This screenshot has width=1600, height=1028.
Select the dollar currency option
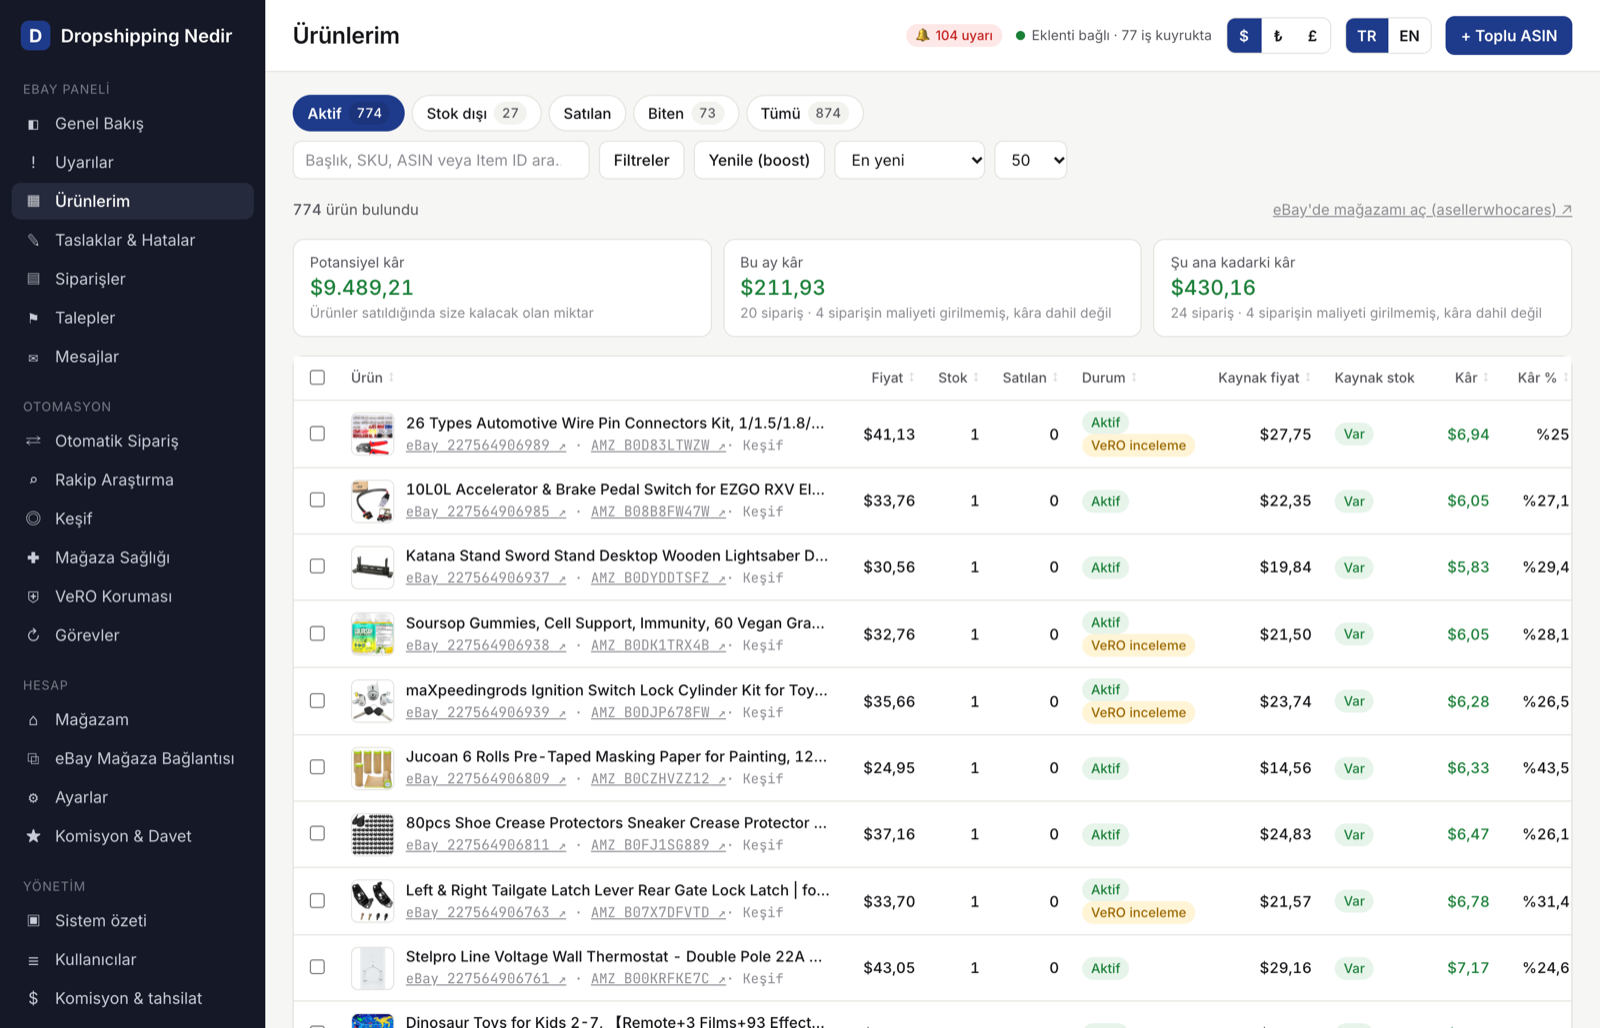tap(1244, 36)
